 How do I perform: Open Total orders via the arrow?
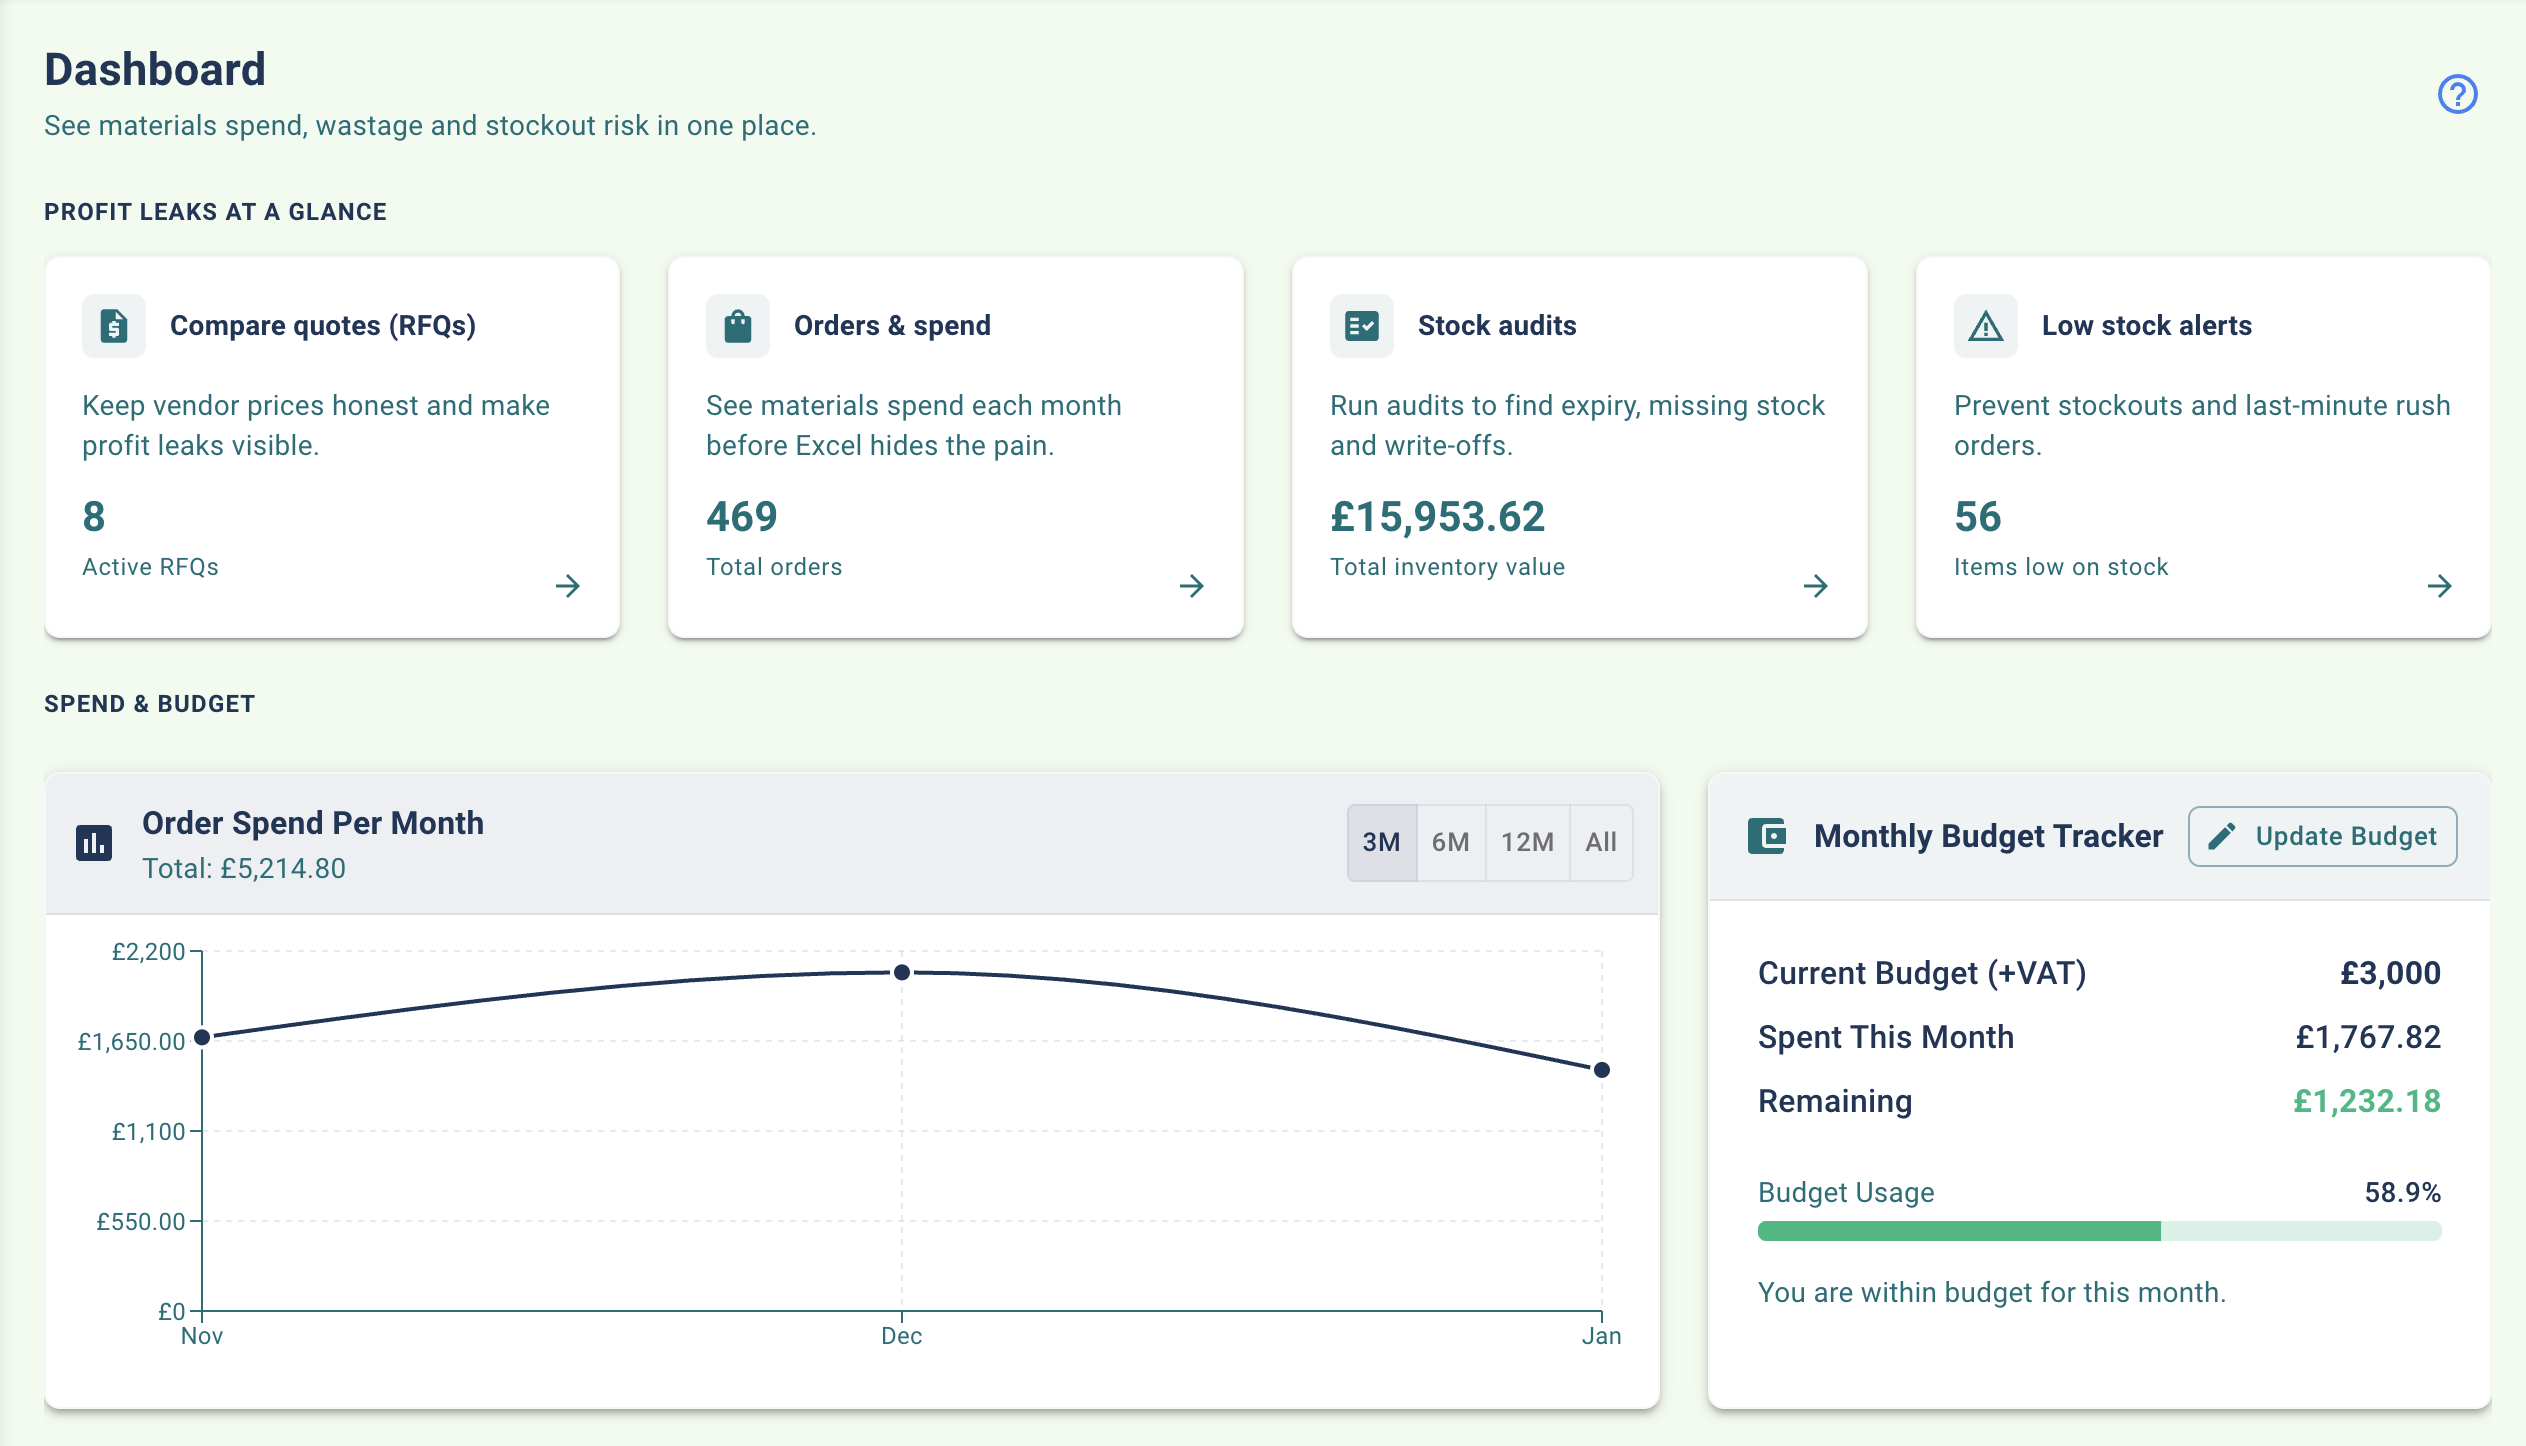(x=1193, y=586)
